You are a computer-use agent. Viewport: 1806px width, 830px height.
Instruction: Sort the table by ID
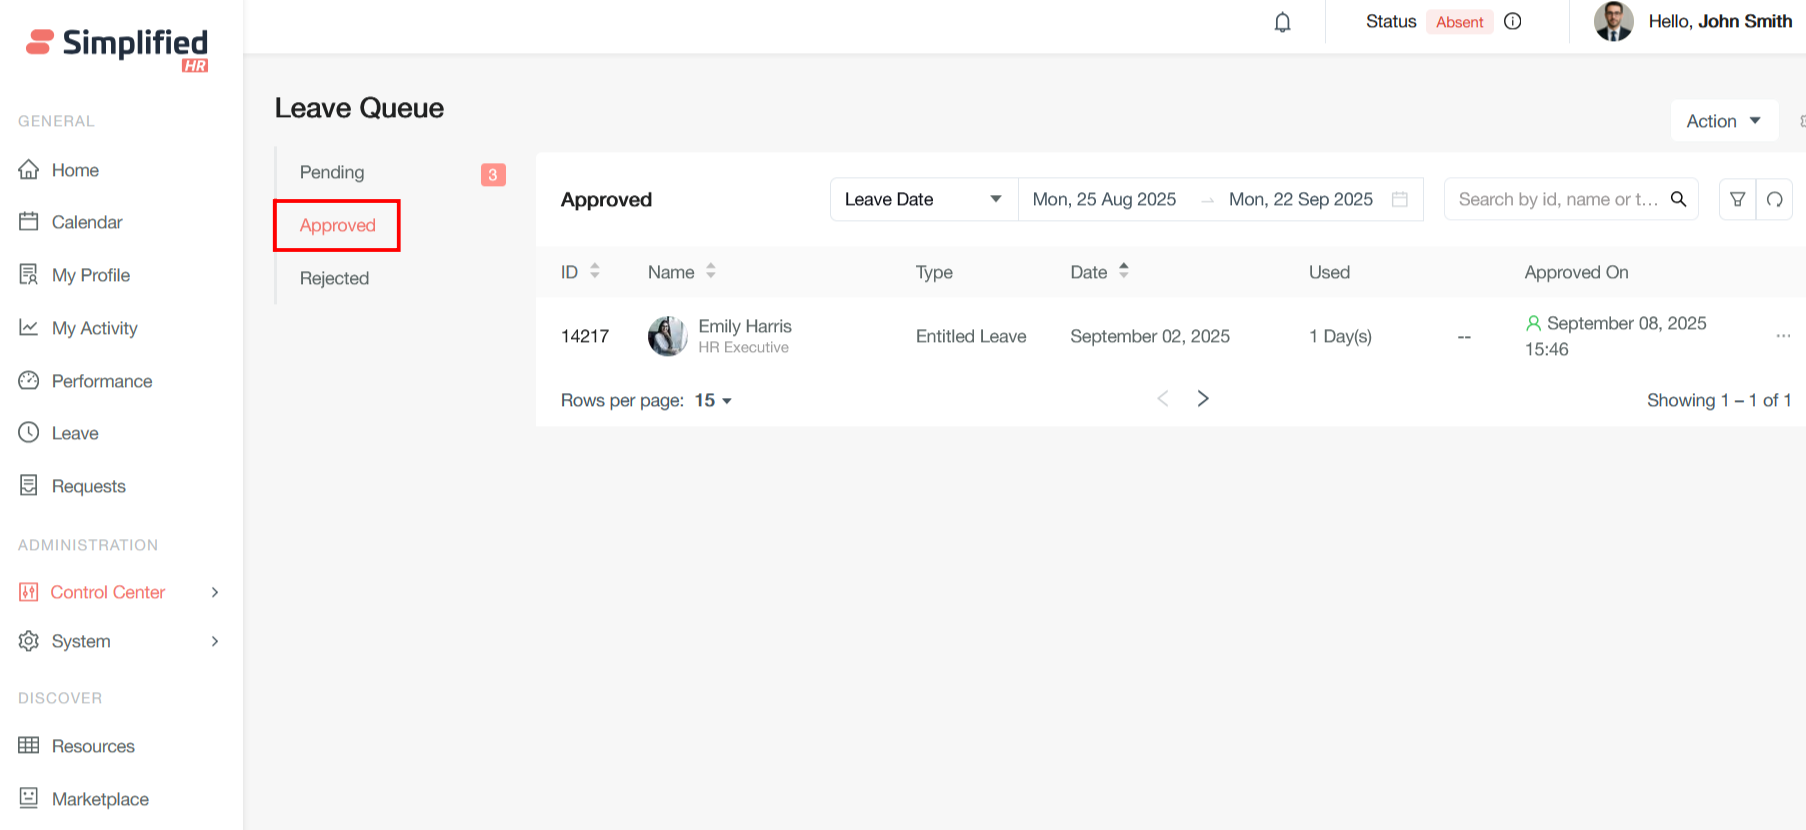[x=594, y=271]
